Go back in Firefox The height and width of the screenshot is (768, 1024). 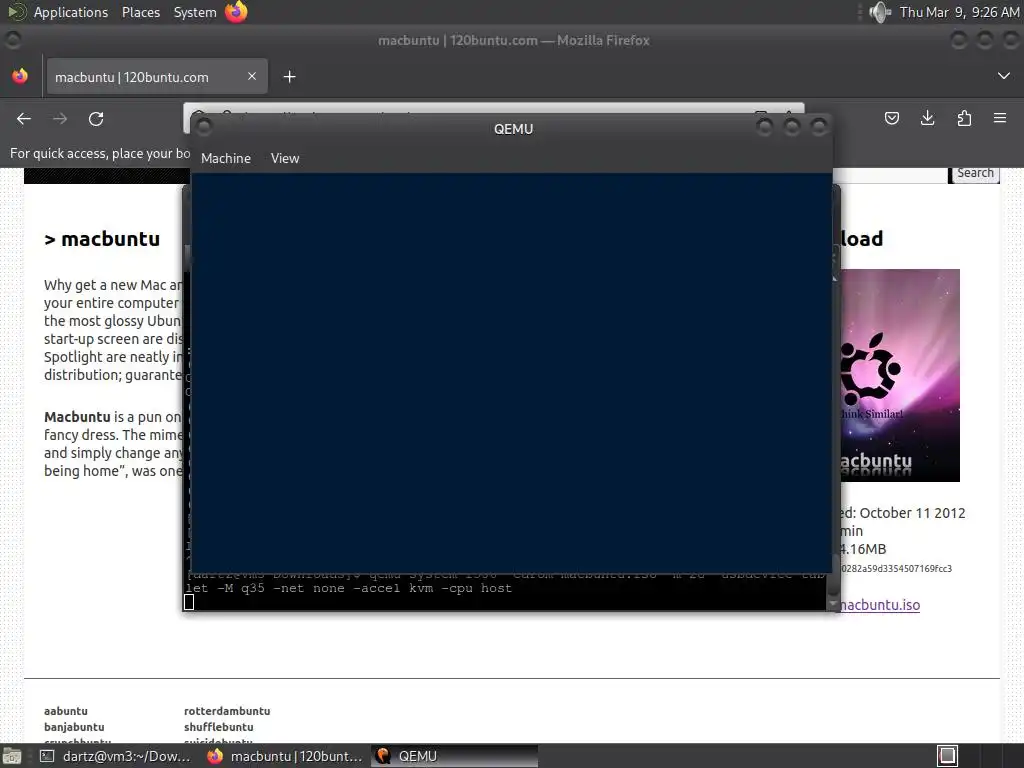pos(24,119)
